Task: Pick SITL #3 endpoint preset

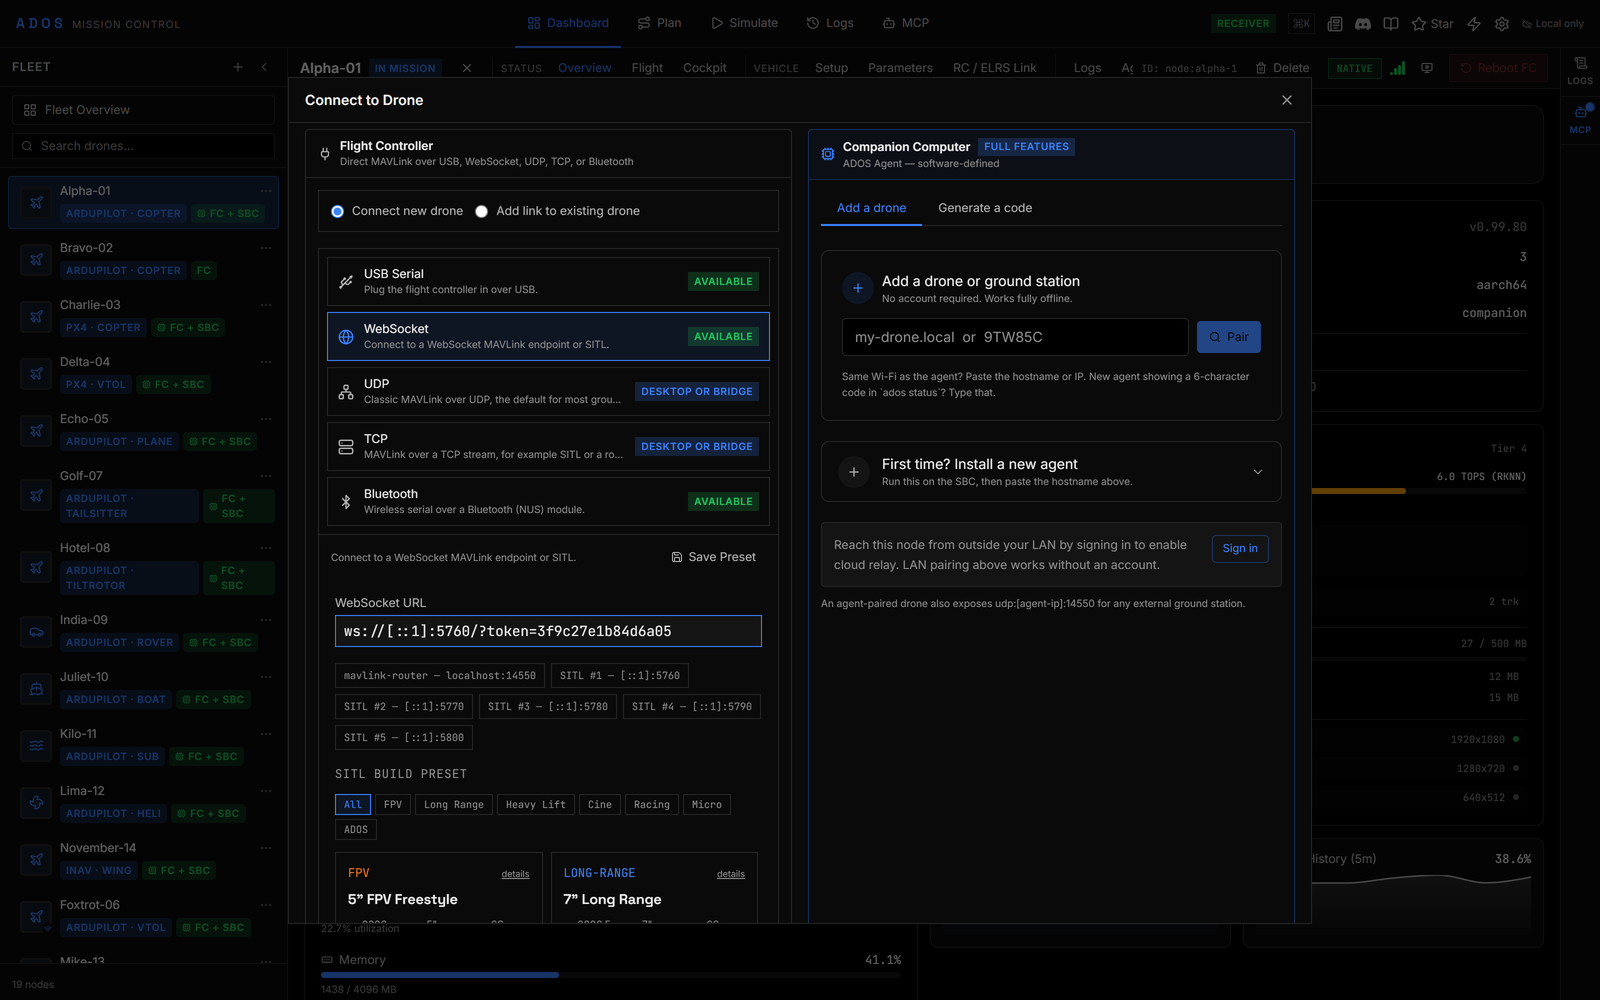Action: (548, 706)
